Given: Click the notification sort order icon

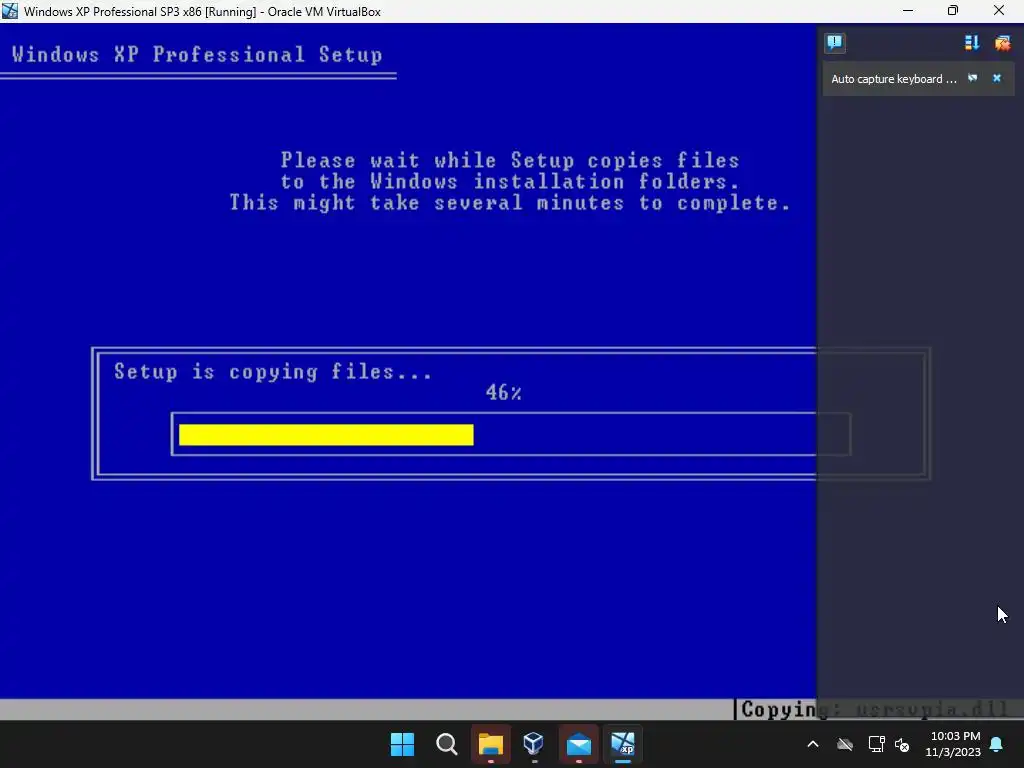Looking at the screenshot, I should coord(972,43).
